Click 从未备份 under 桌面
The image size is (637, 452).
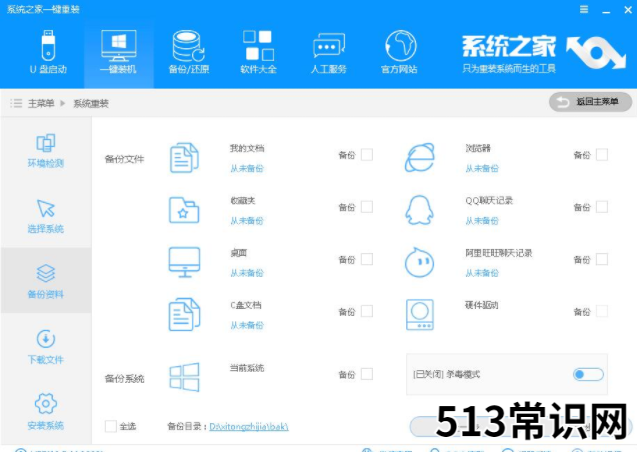click(x=247, y=273)
